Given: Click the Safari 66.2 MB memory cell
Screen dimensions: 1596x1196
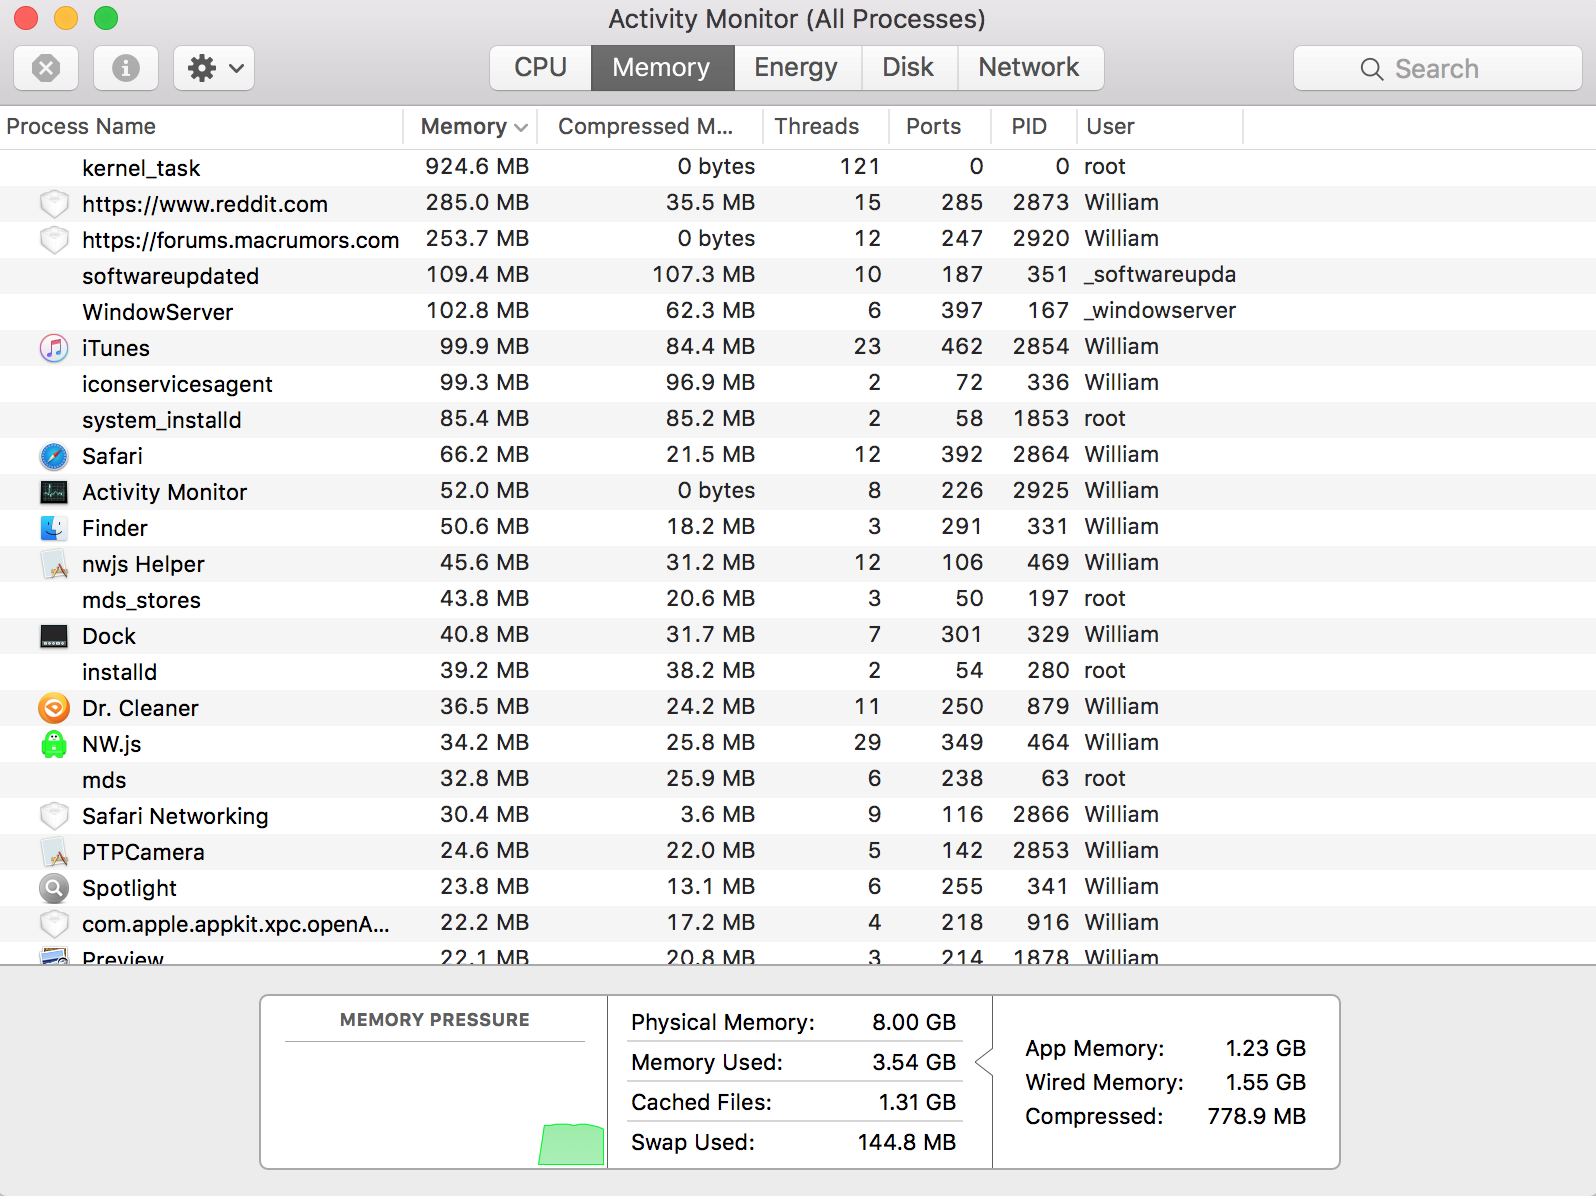Looking at the screenshot, I should tap(484, 454).
